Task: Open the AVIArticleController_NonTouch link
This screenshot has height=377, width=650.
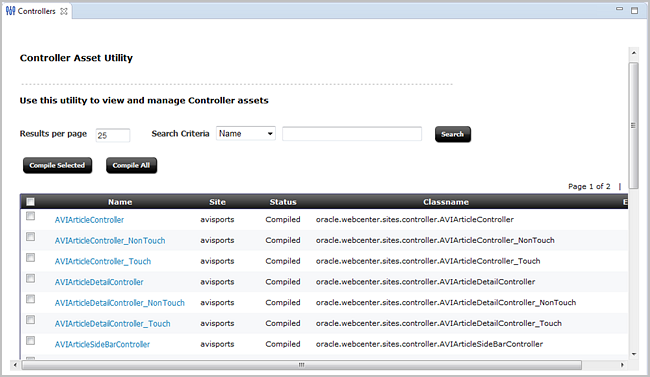Action: click(x=110, y=241)
